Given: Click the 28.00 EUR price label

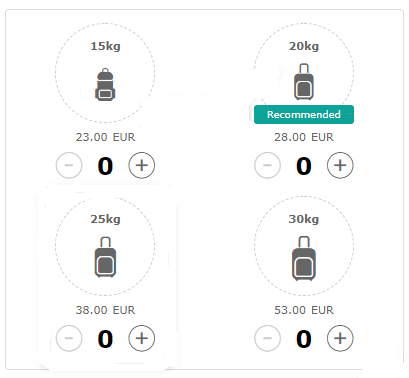Looking at the screenshot, I should pyautogui.click(x=304, y=137).
